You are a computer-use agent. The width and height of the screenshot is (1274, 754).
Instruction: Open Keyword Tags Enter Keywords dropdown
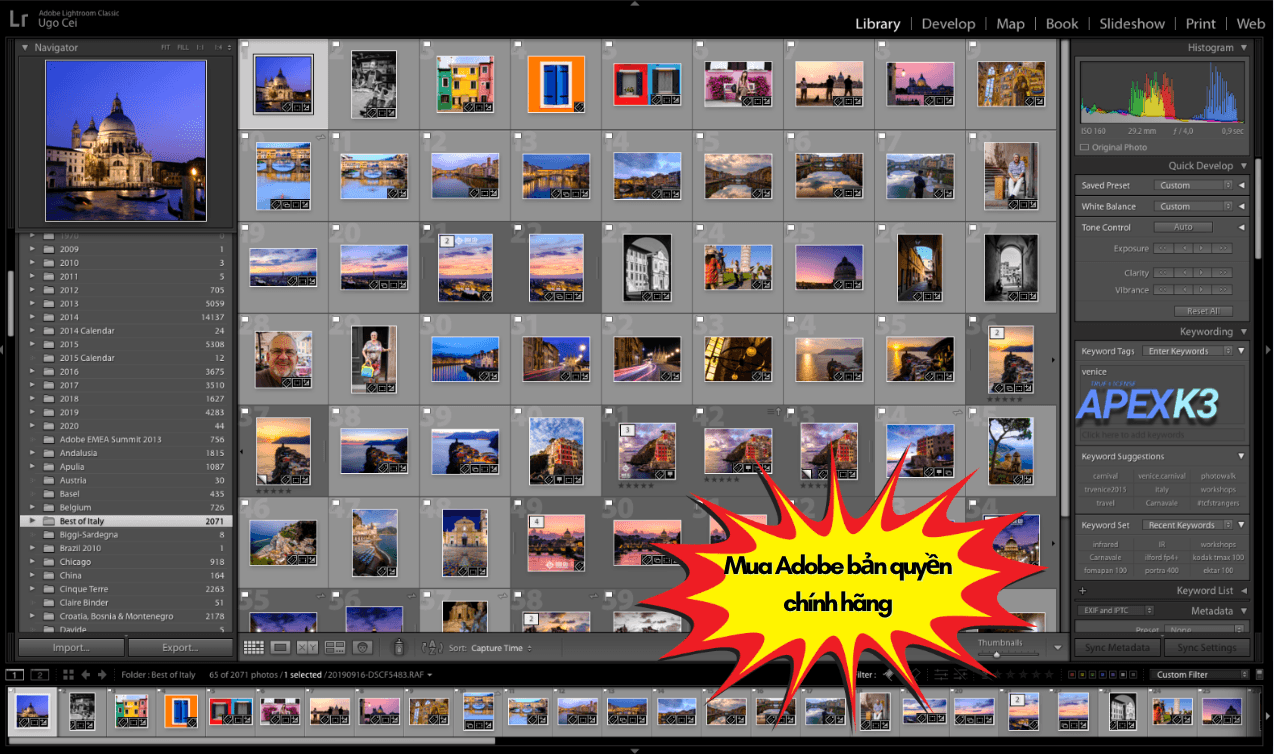click(1188, 351)
